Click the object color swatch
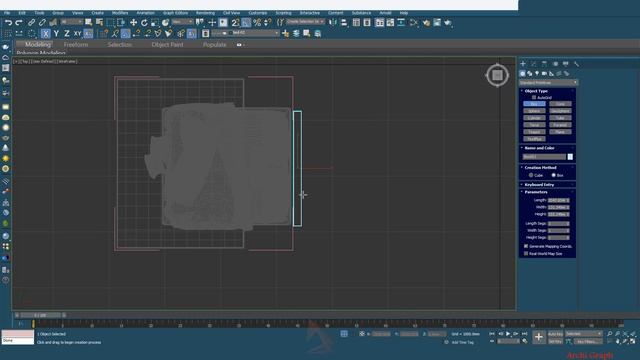640x360 pixels. (x=570, y=157)
